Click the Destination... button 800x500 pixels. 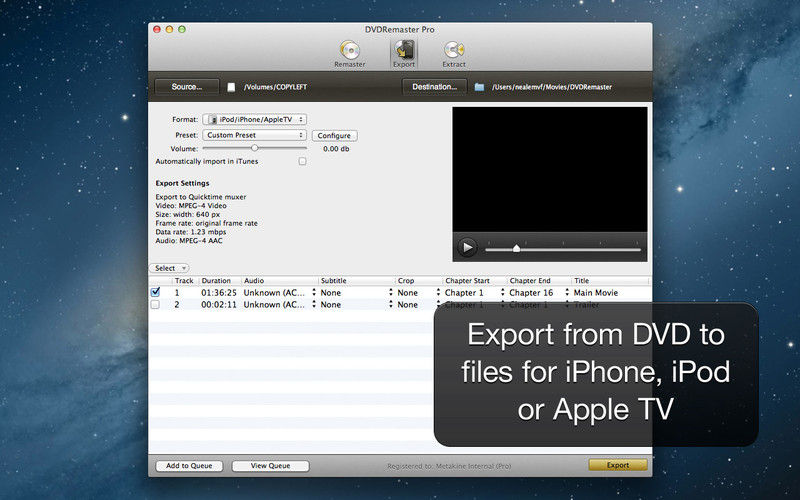click(x=434, y=87)
